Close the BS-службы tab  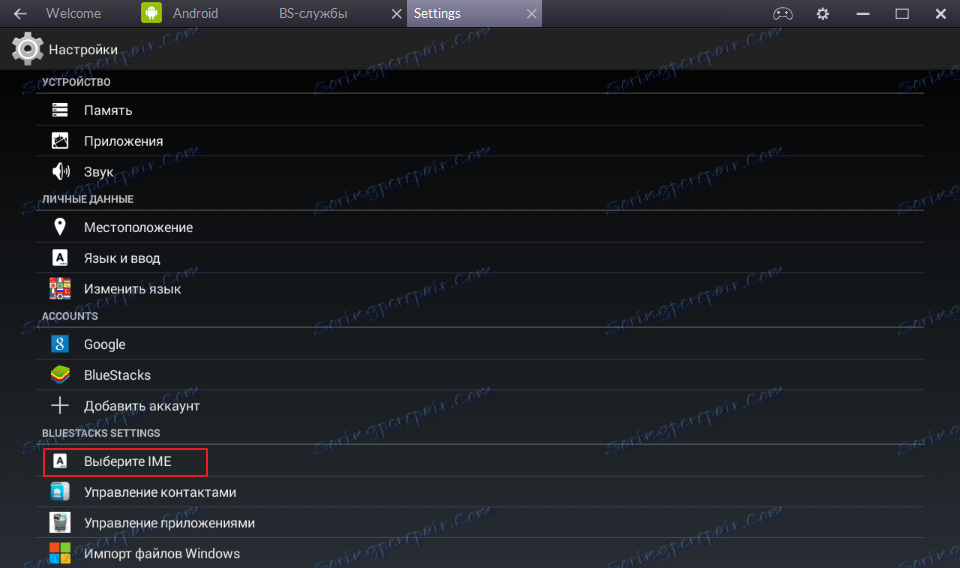pos(397,13)
